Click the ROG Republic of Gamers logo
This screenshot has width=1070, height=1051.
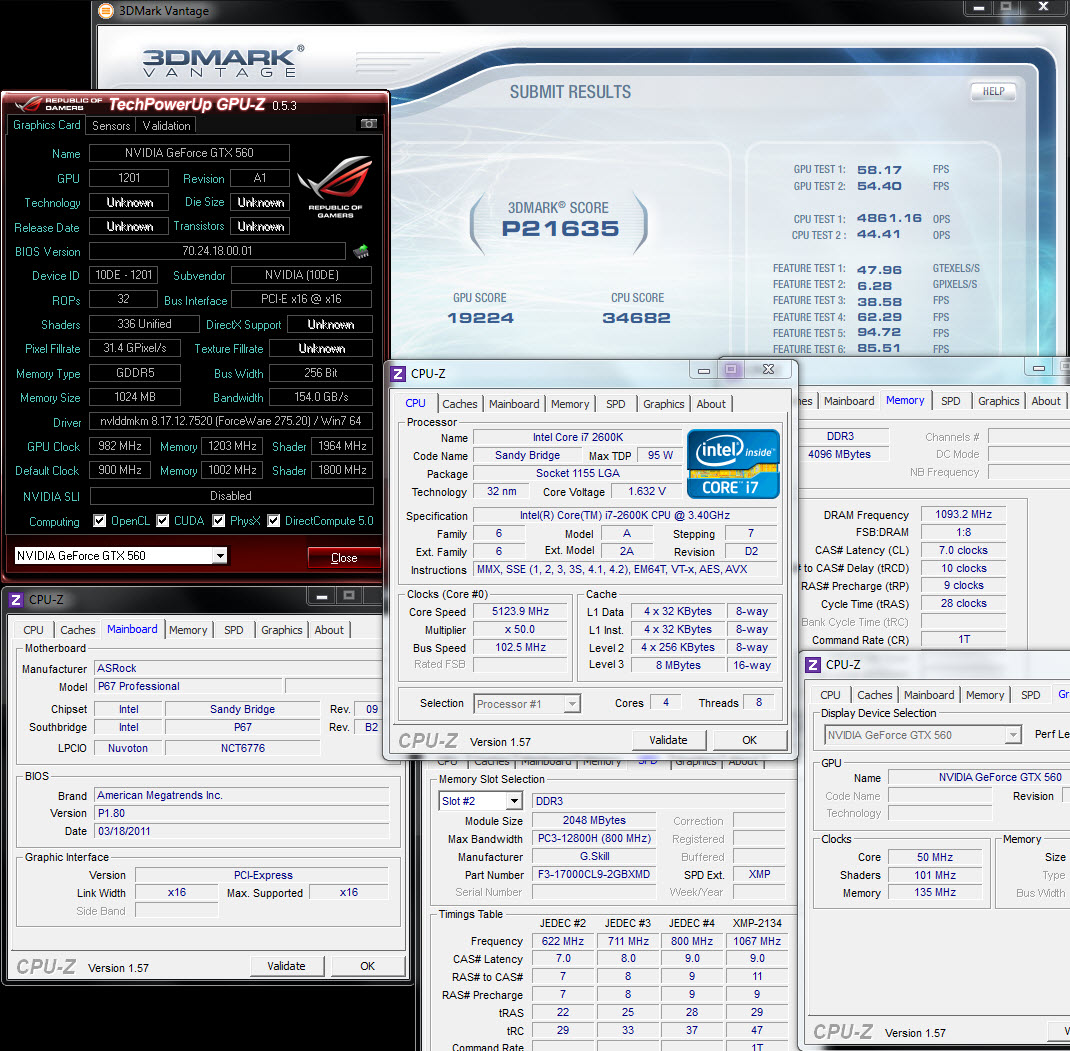click(335, 186)
